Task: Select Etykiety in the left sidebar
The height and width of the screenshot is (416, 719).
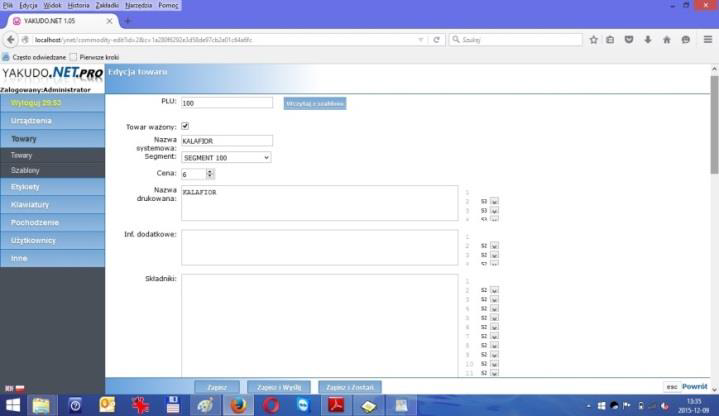Action: coord(52,186)
